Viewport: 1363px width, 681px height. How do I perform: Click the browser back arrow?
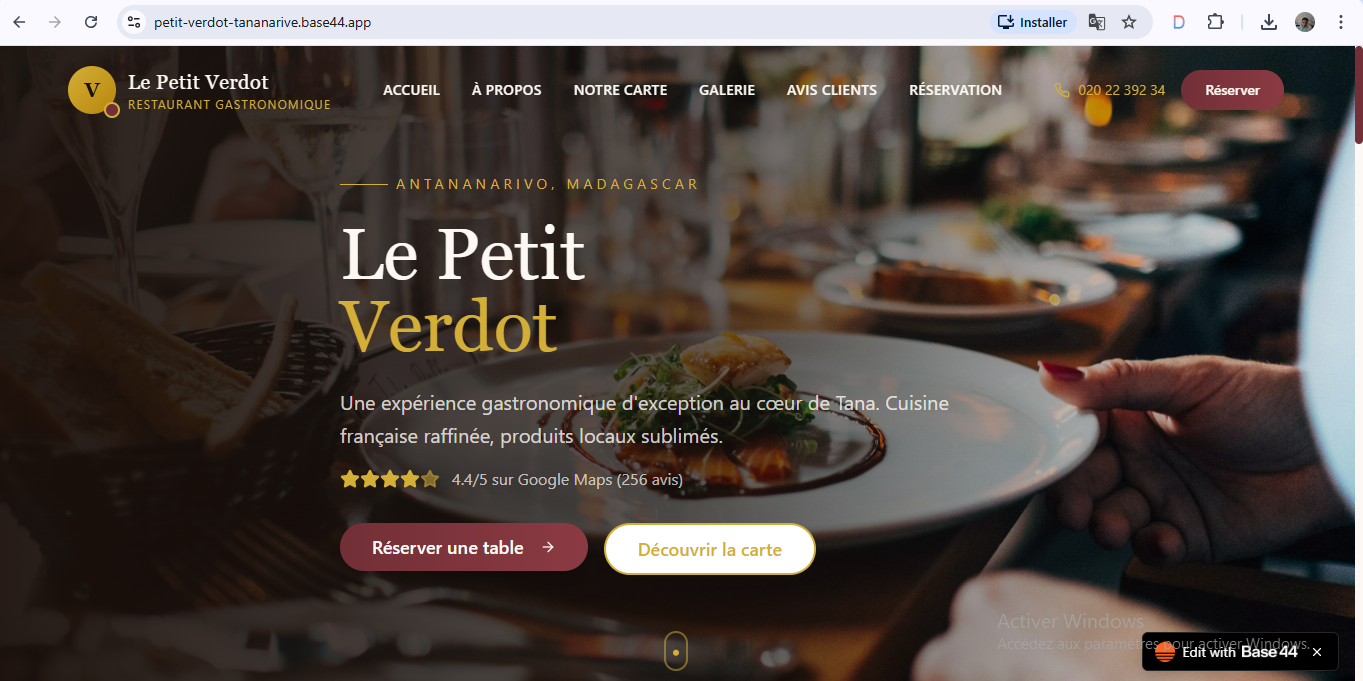point(19,22)
